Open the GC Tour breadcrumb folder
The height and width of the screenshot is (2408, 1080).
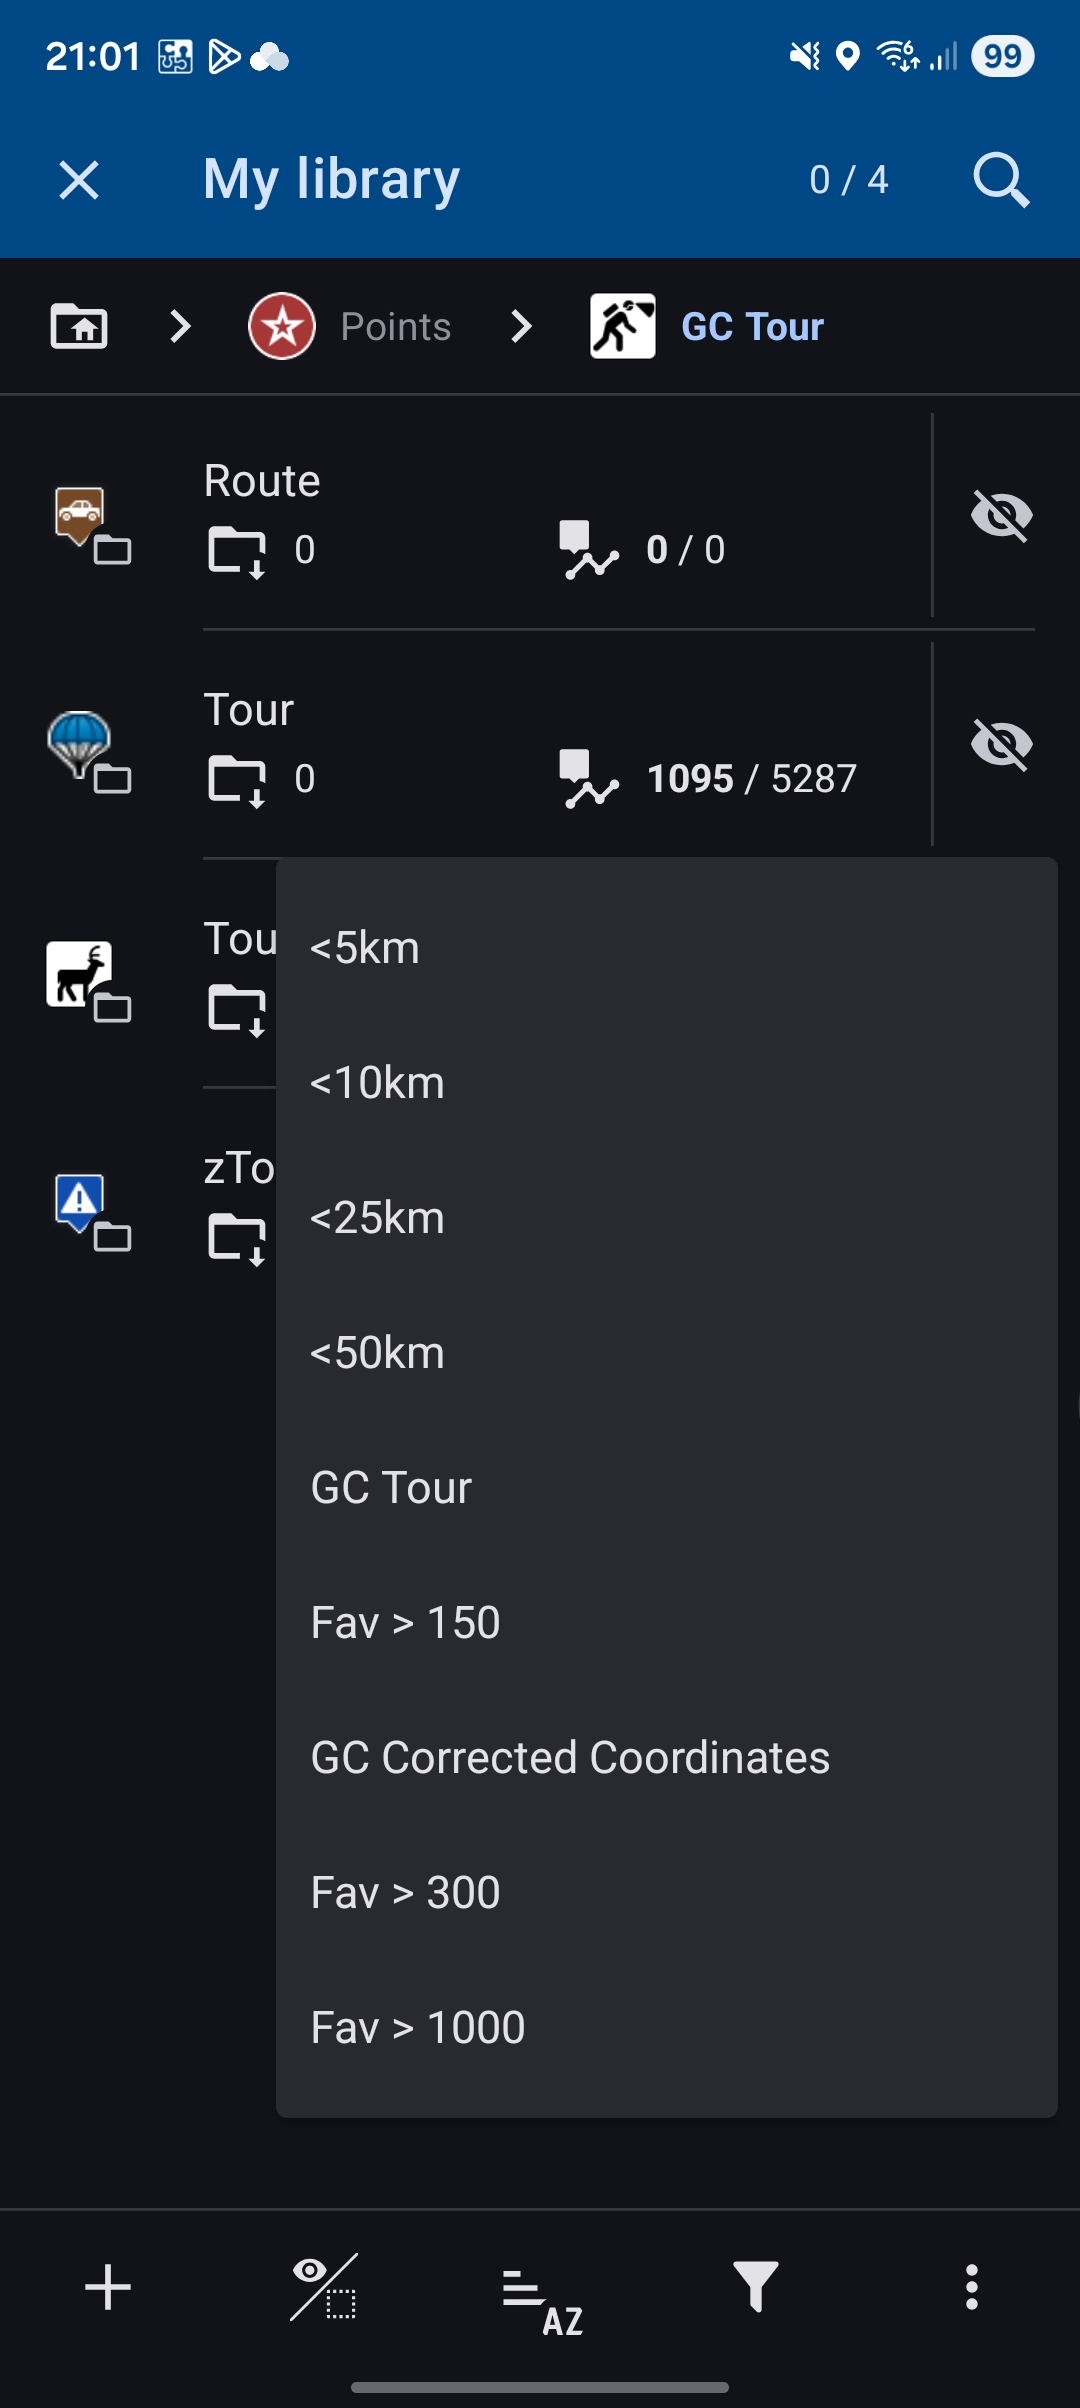pyautogui.click(x=708, y=326)
